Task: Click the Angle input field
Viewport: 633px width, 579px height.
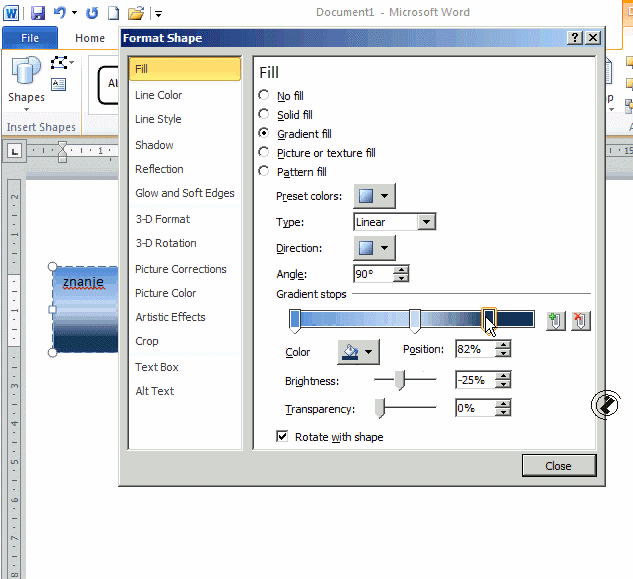Action: (x=373, y=274)
